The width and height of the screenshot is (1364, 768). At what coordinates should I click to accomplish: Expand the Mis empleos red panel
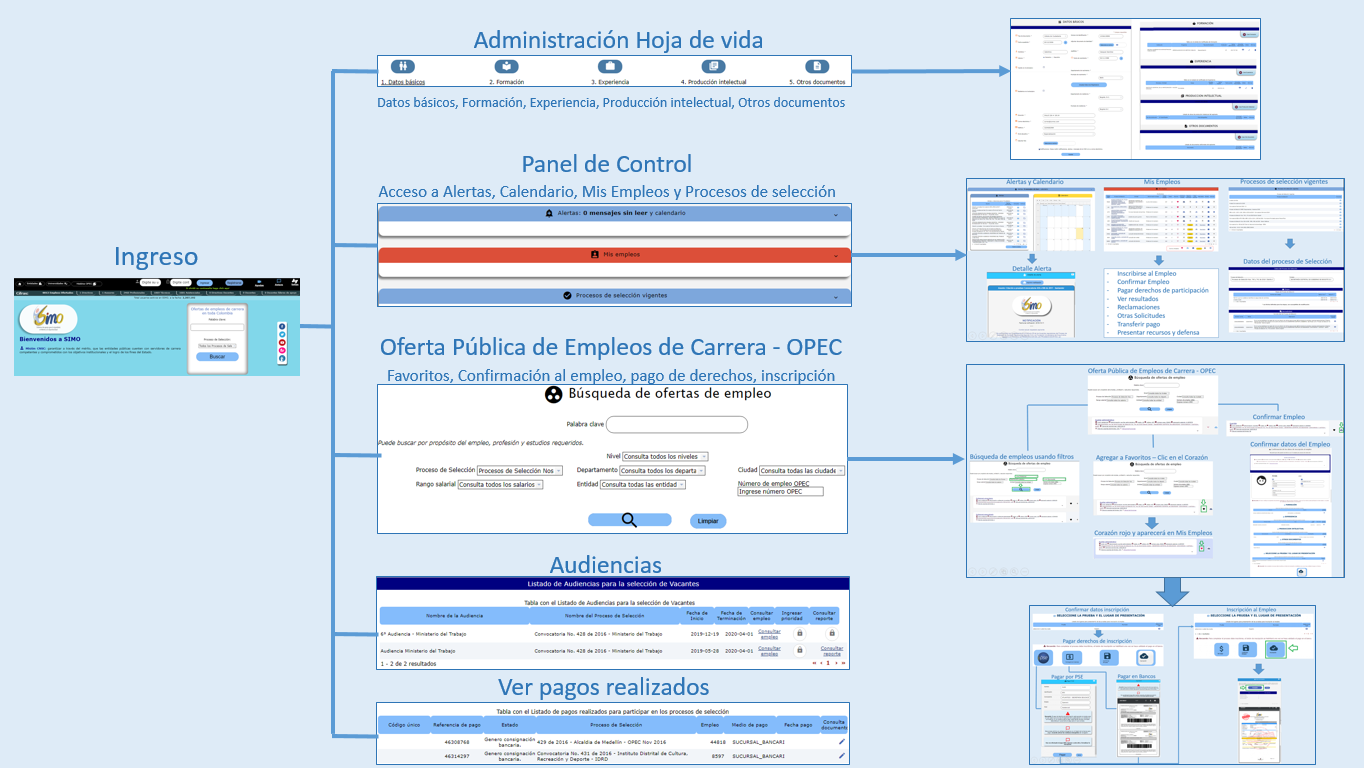pyautogui.click(x=614, y=255)
